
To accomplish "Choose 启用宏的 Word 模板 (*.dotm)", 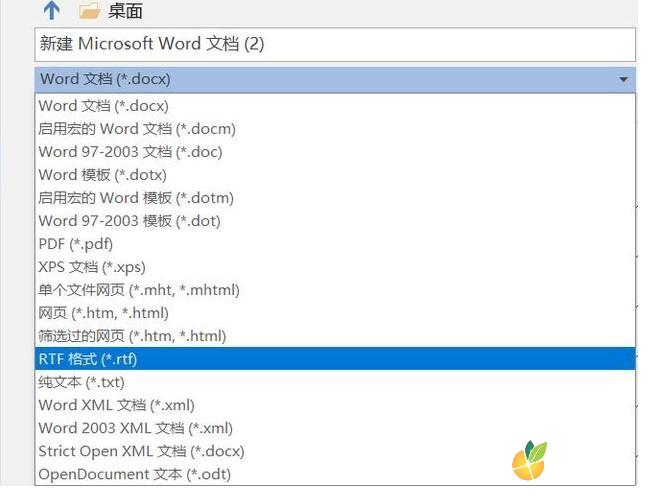I will pos(335,198).
